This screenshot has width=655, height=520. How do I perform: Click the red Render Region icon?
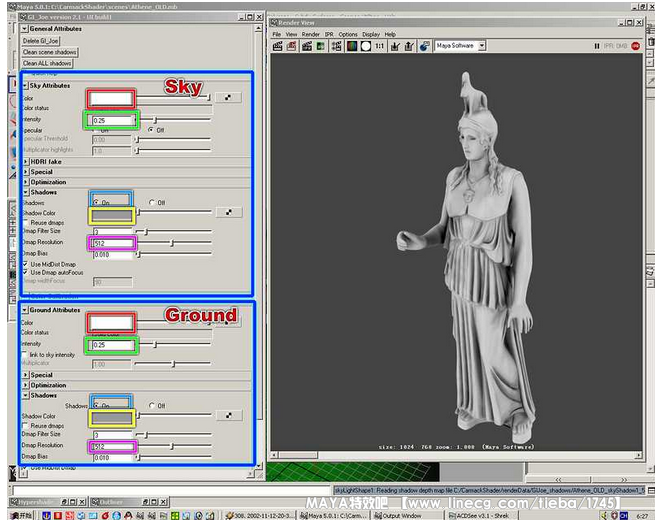292,46
